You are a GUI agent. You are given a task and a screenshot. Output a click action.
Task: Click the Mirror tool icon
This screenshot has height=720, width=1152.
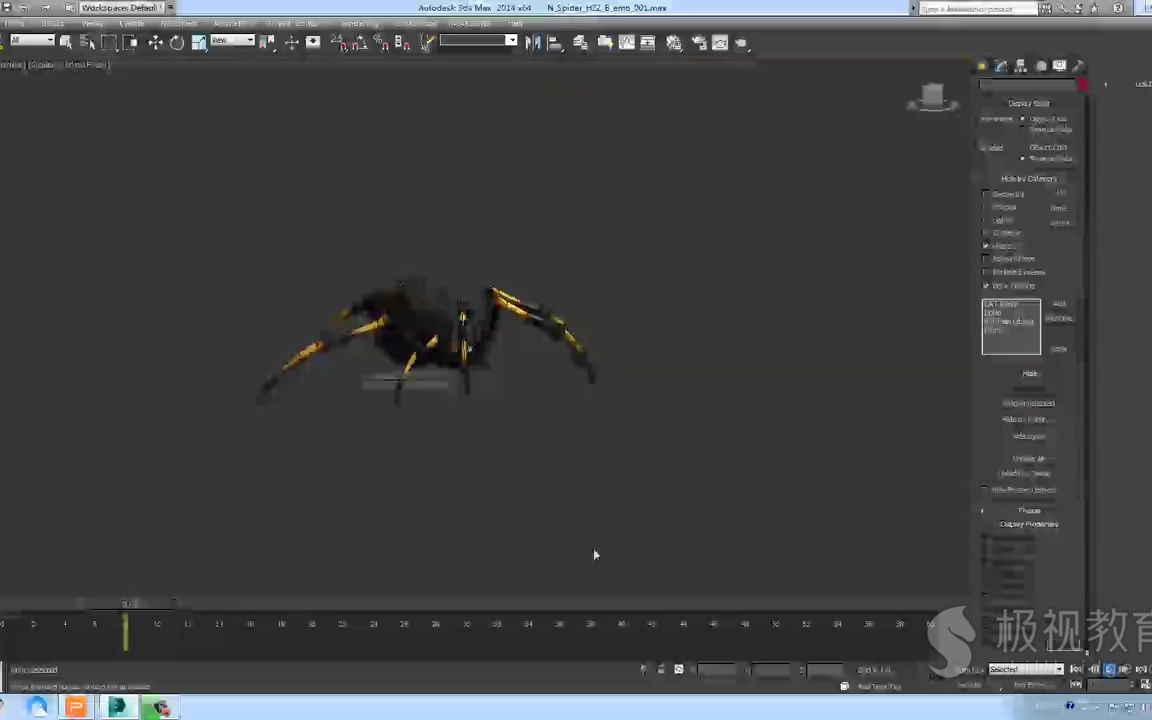pyautogui.click(x=533, y=42)
